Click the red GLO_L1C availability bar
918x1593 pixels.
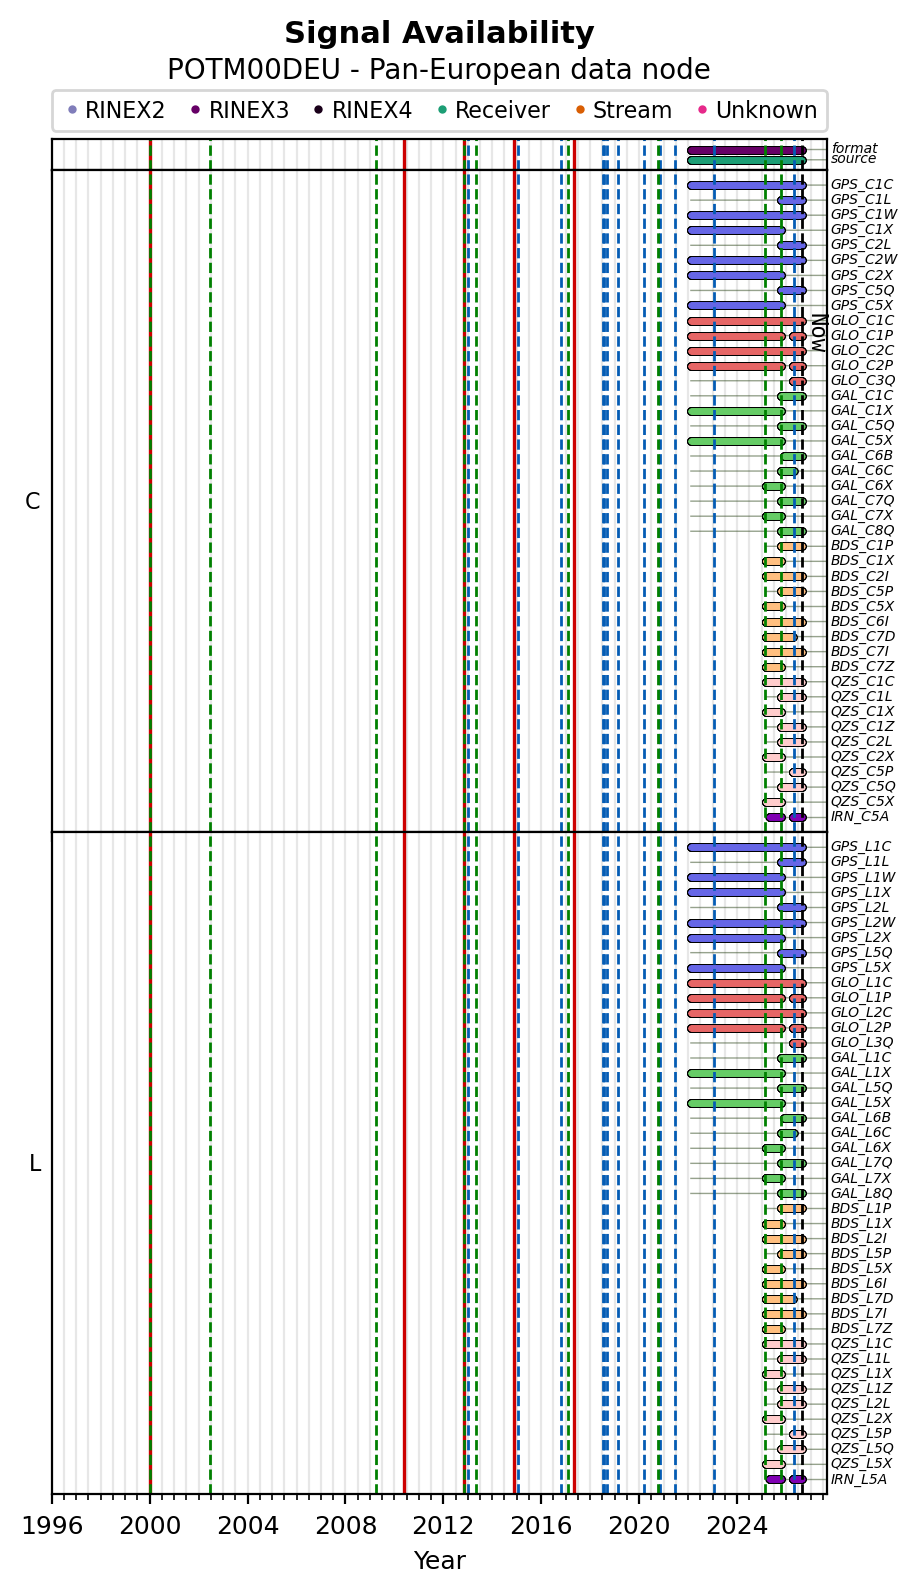tap(747, 983)
